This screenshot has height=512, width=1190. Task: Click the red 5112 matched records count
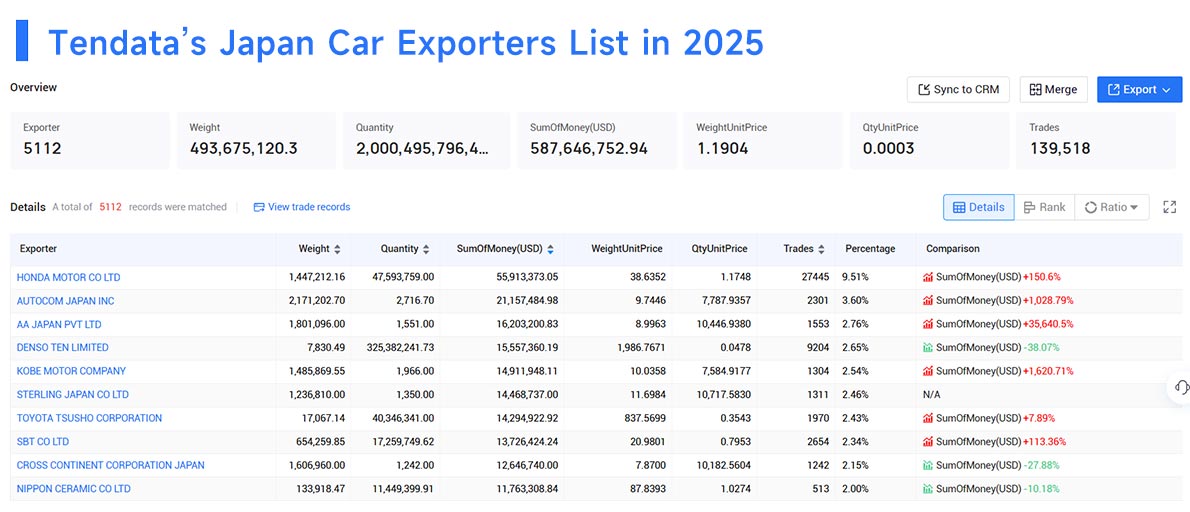[x=110, y=206]
